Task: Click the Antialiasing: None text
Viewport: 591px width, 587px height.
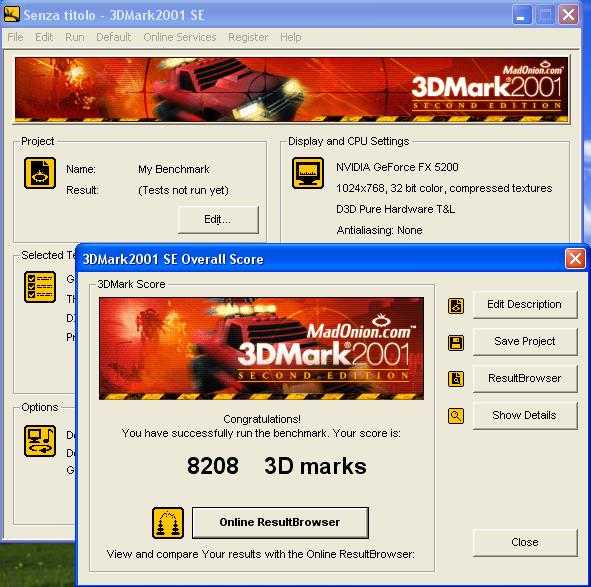Action: click(379, 230)
